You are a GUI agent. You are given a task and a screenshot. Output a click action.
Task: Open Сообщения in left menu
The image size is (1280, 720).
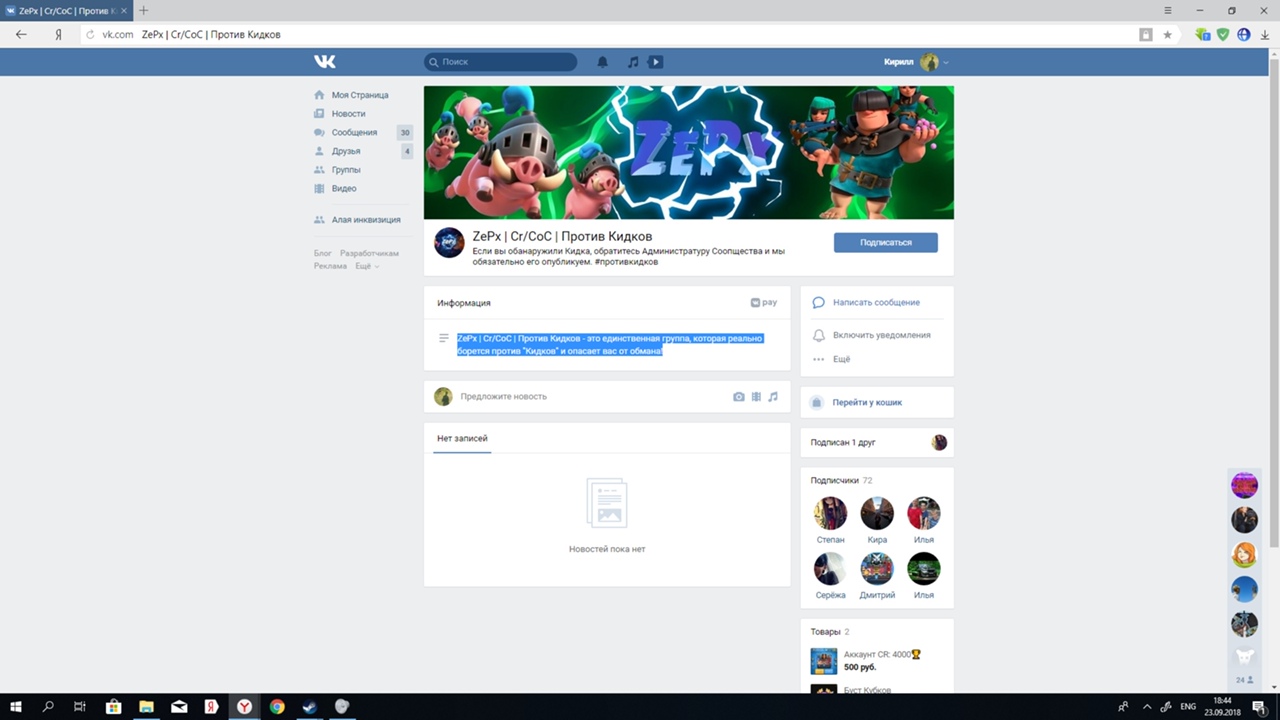pyautogui.click(x=354, y=132)
